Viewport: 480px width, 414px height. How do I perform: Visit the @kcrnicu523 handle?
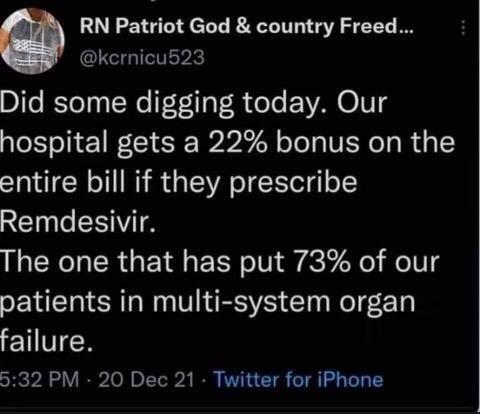point(142,57)
